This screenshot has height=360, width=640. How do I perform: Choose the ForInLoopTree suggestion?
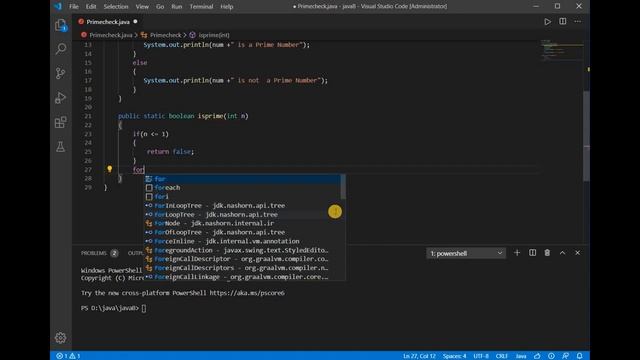(242, 206)
